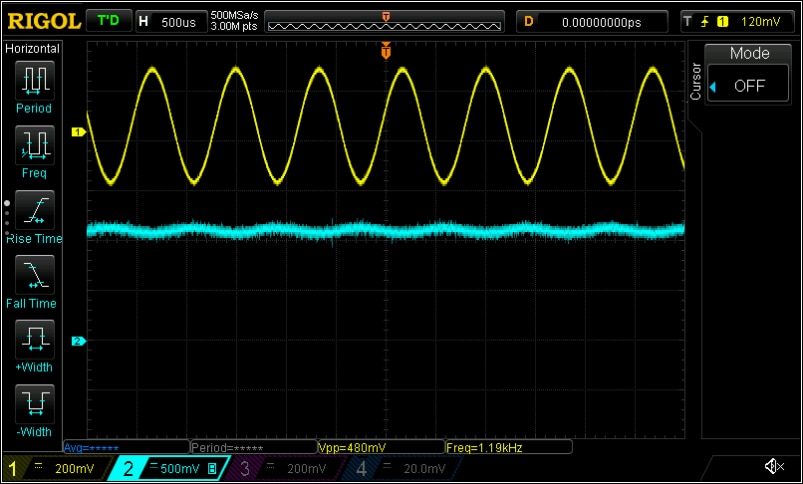Click the orange trigger position marker above waveform
Image resolution: width=803 pixels, height=484 pixels.
(x=385, y=53)
